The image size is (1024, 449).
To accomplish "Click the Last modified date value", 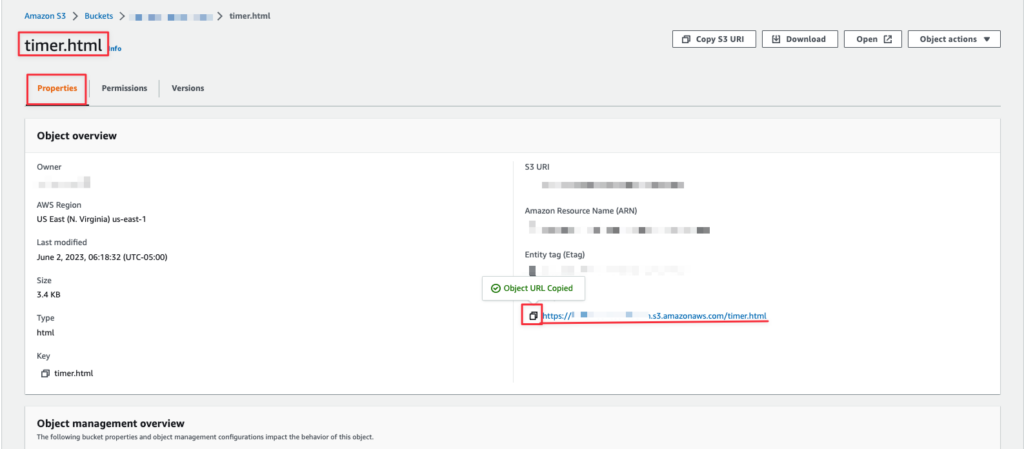I will pyautogui.click(x=103, y=257).
